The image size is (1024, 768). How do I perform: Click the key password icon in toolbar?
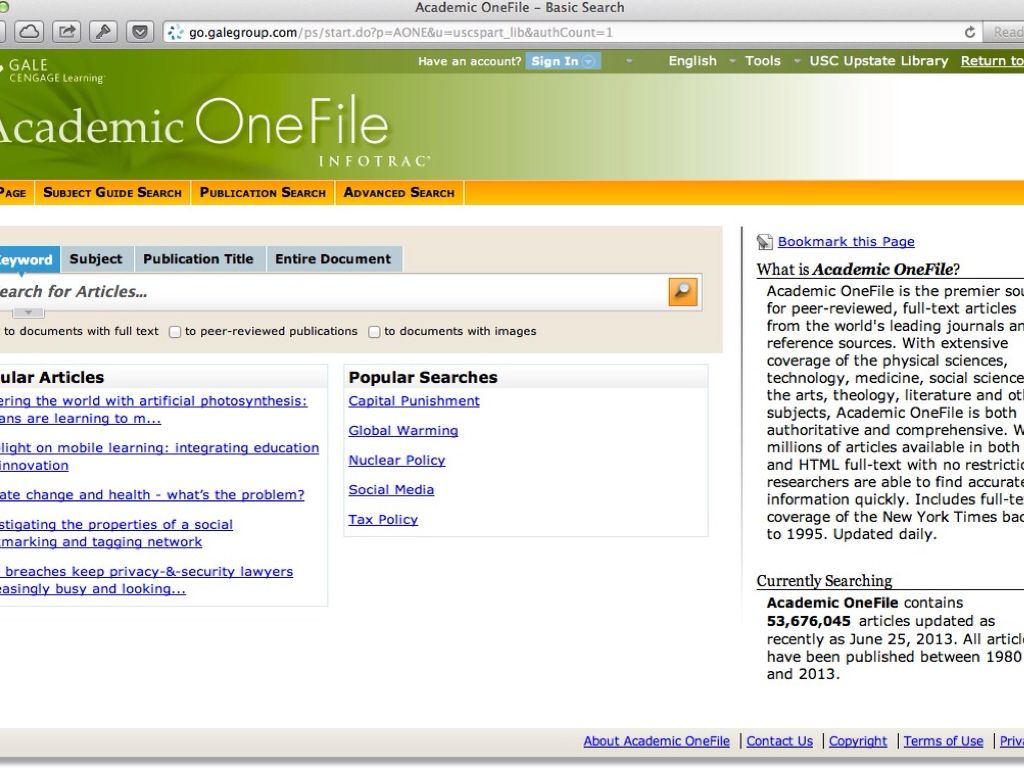click(x=103, y=31)
